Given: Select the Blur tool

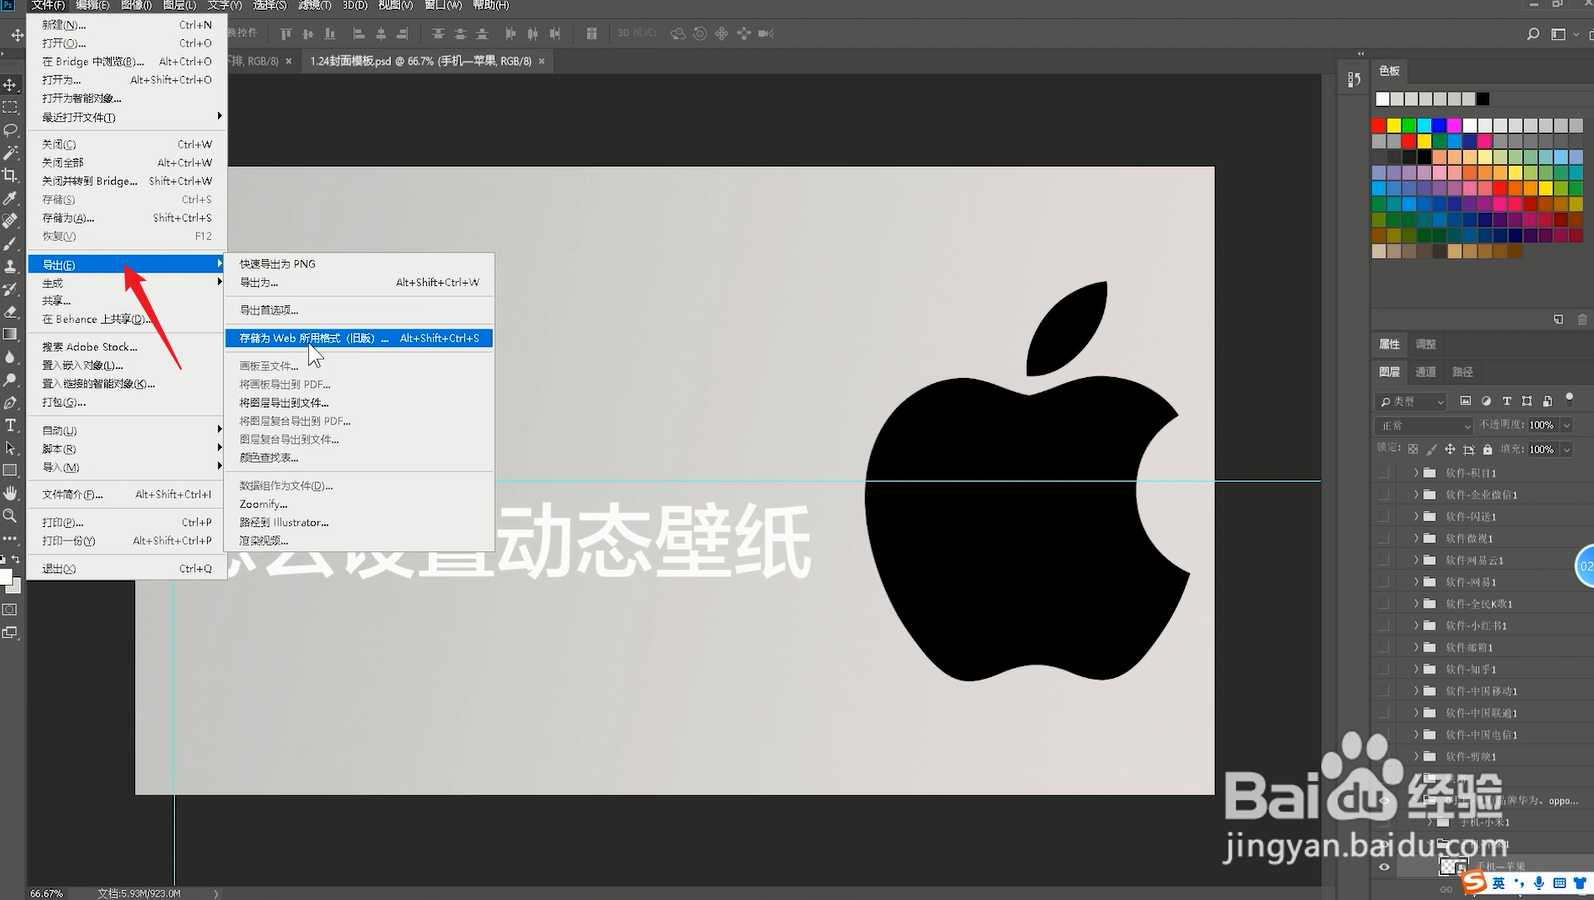Looking at the screenshot, I should coord(10,357).
